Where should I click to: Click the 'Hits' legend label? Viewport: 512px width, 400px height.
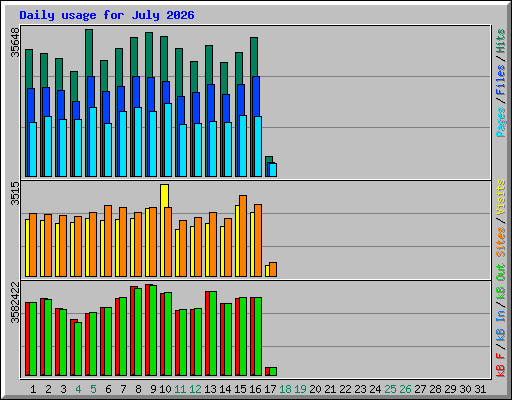501,41
